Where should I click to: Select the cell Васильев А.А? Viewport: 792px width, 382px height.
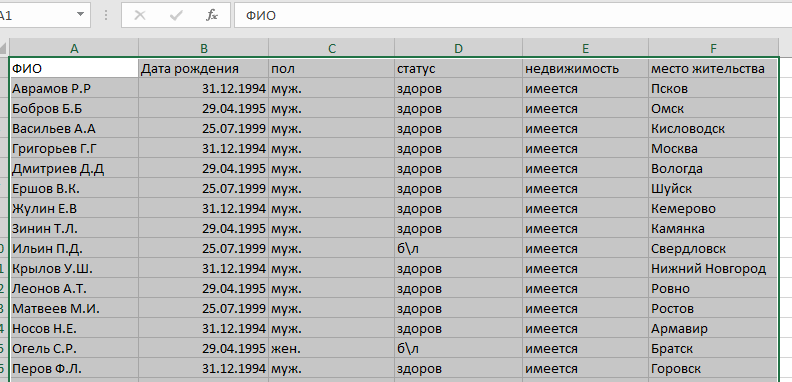click(x=74, y=128)
